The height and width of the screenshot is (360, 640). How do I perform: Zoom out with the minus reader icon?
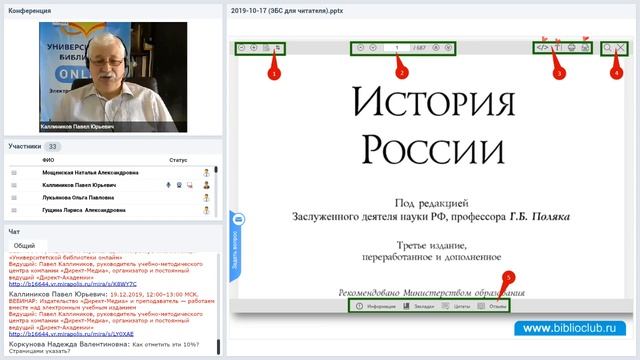click(x=242, y=48)
